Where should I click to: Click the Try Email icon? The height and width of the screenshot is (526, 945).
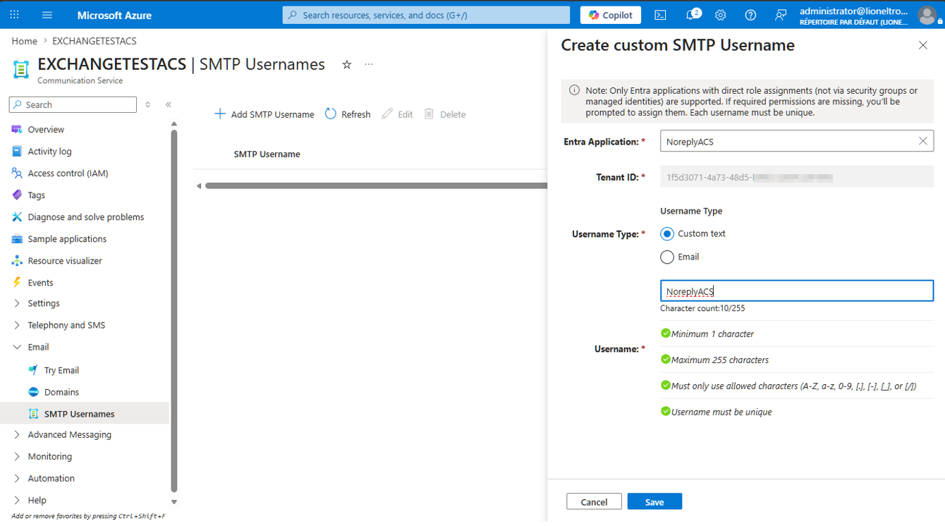(x=33, y=370)
